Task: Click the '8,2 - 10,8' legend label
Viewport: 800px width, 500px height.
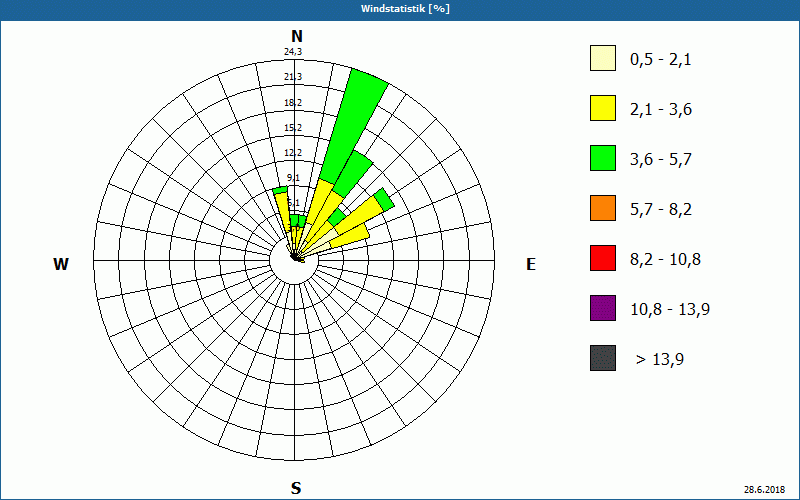Action: pos(665,260)
